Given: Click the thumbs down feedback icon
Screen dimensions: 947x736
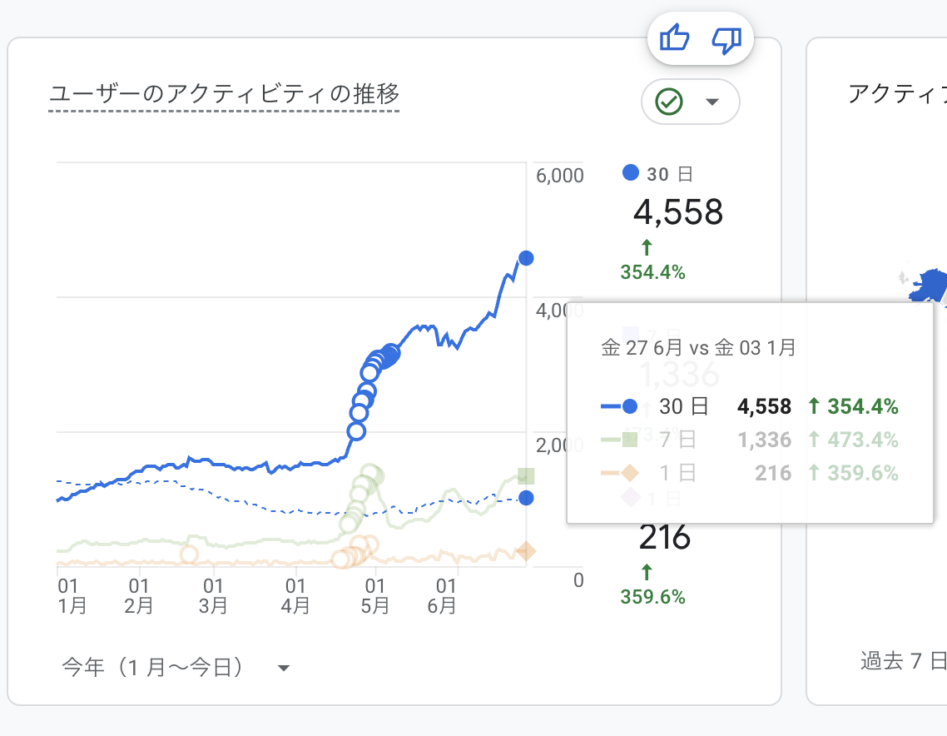Looking at the screenshot, I should [727, 40].
